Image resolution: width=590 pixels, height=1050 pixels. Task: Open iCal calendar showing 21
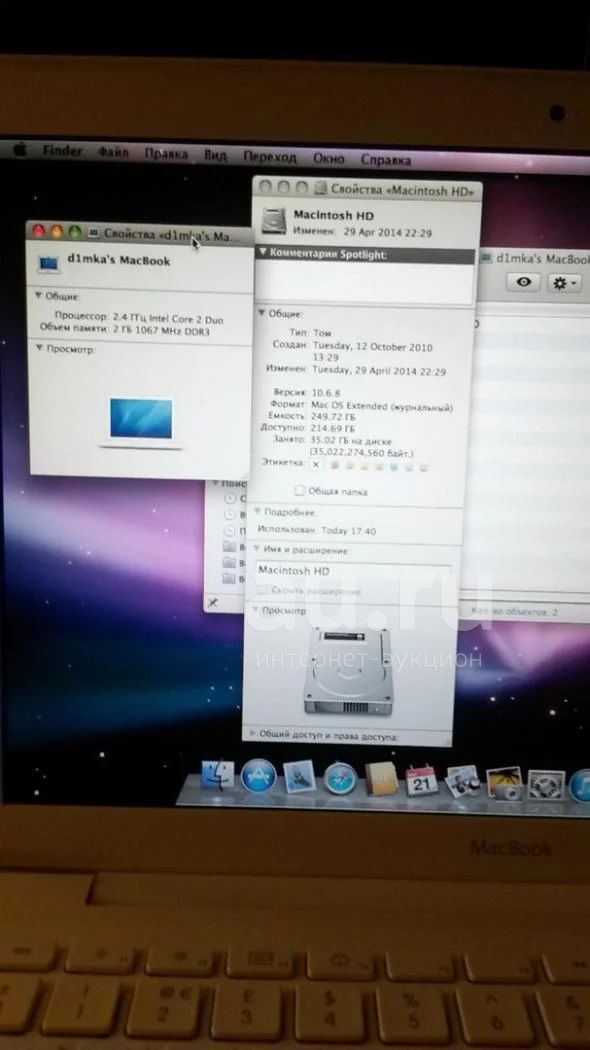coord(421,781)
